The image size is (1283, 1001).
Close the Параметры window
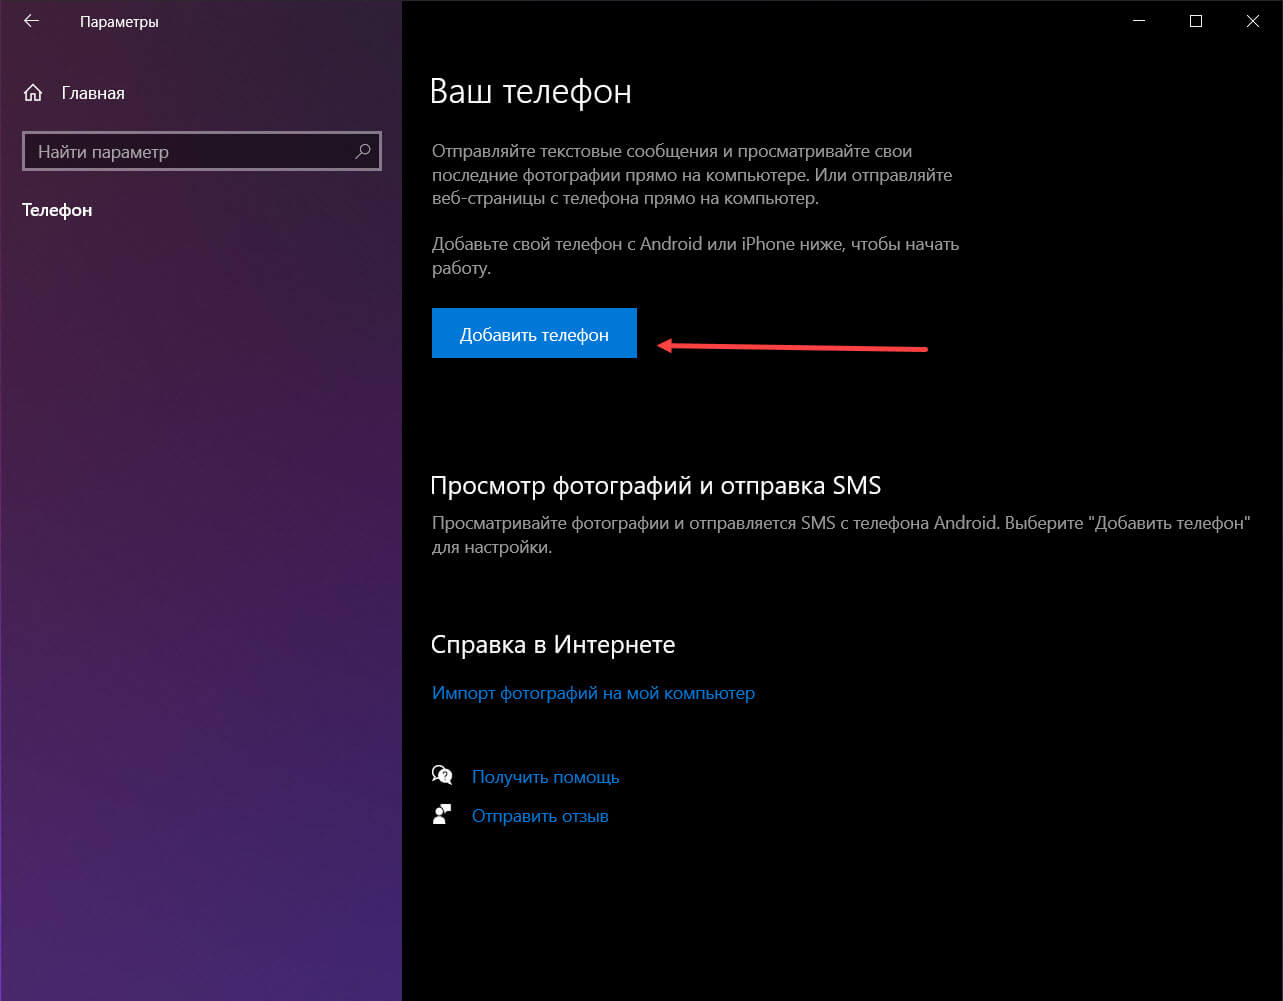pyautogui.click(x=1253, y=20)
